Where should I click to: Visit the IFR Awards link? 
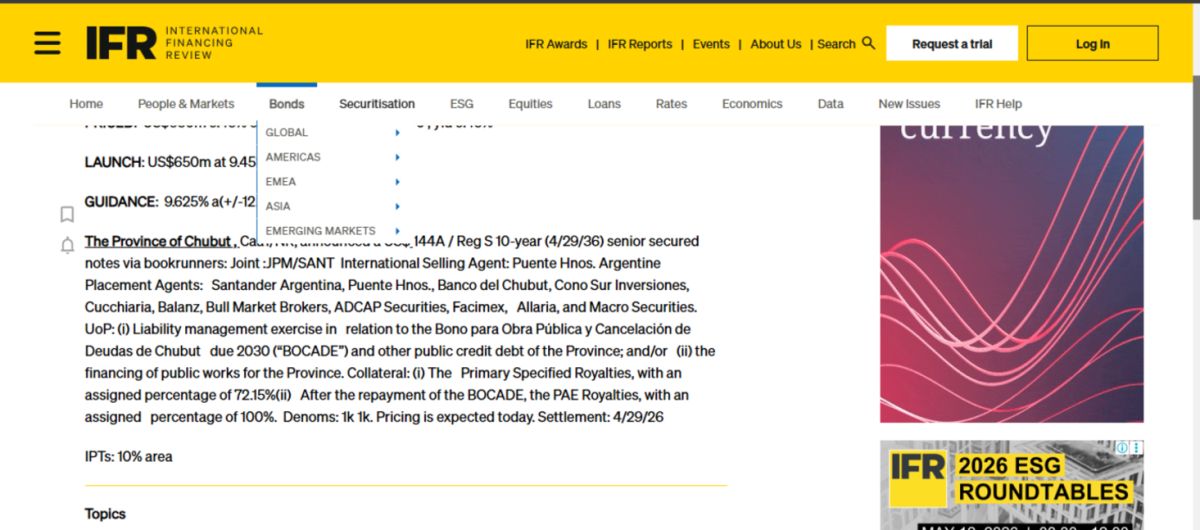point(556,44)
